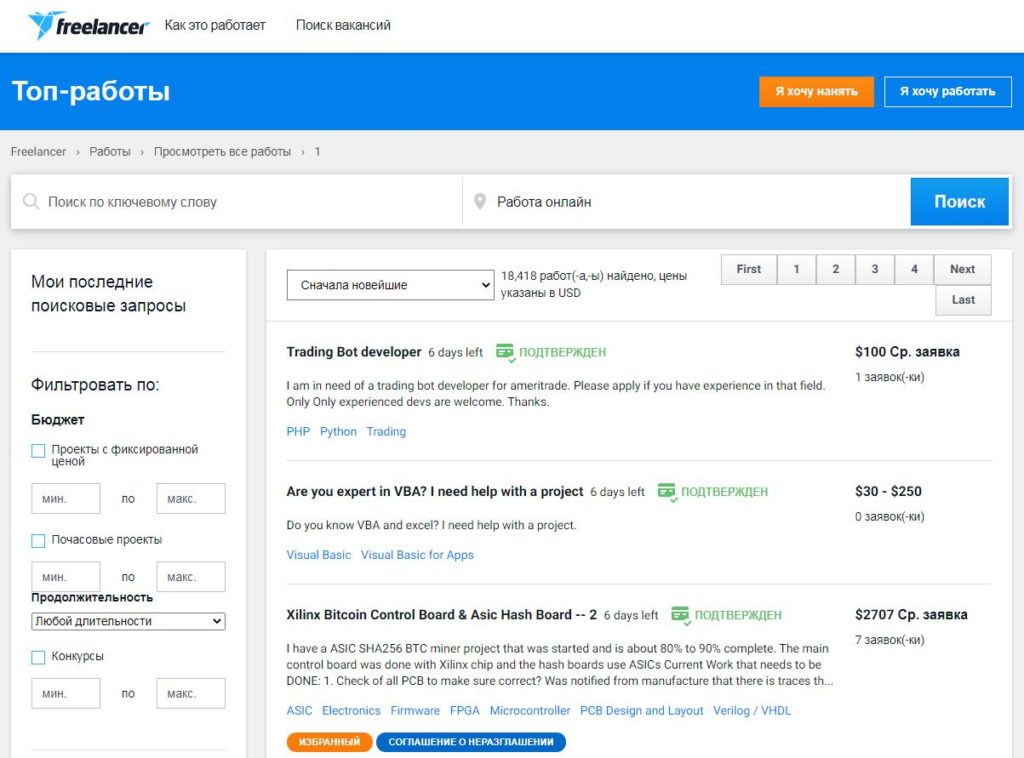Go to page 1 of results
Image resolution: width=1024 pixels, height=758 pixels.
click(x=796, y=269)
